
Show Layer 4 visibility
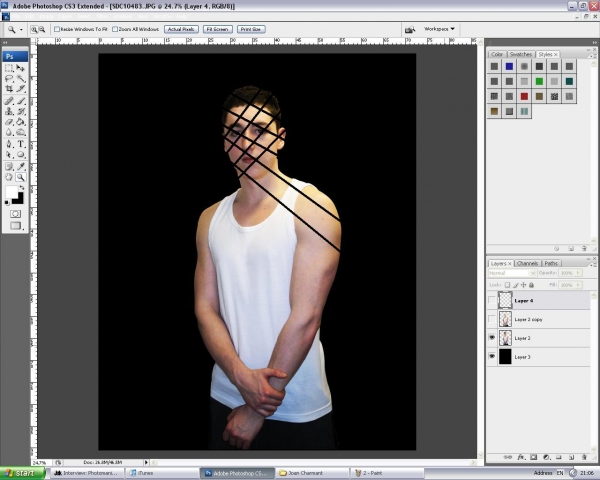point(492,300)
